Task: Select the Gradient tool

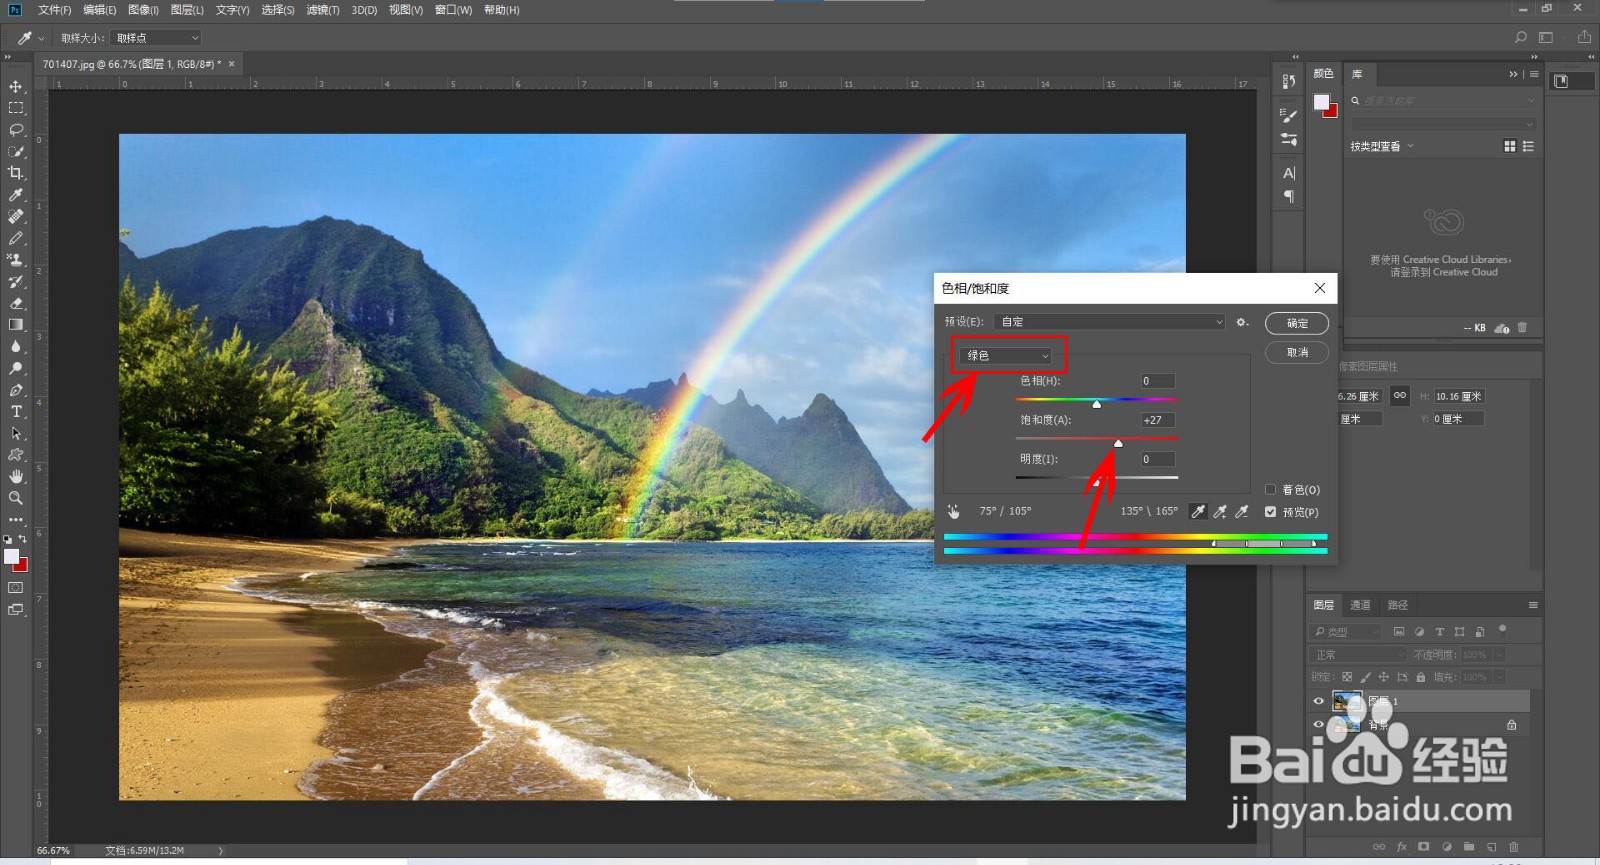Action: pos(16,325)
